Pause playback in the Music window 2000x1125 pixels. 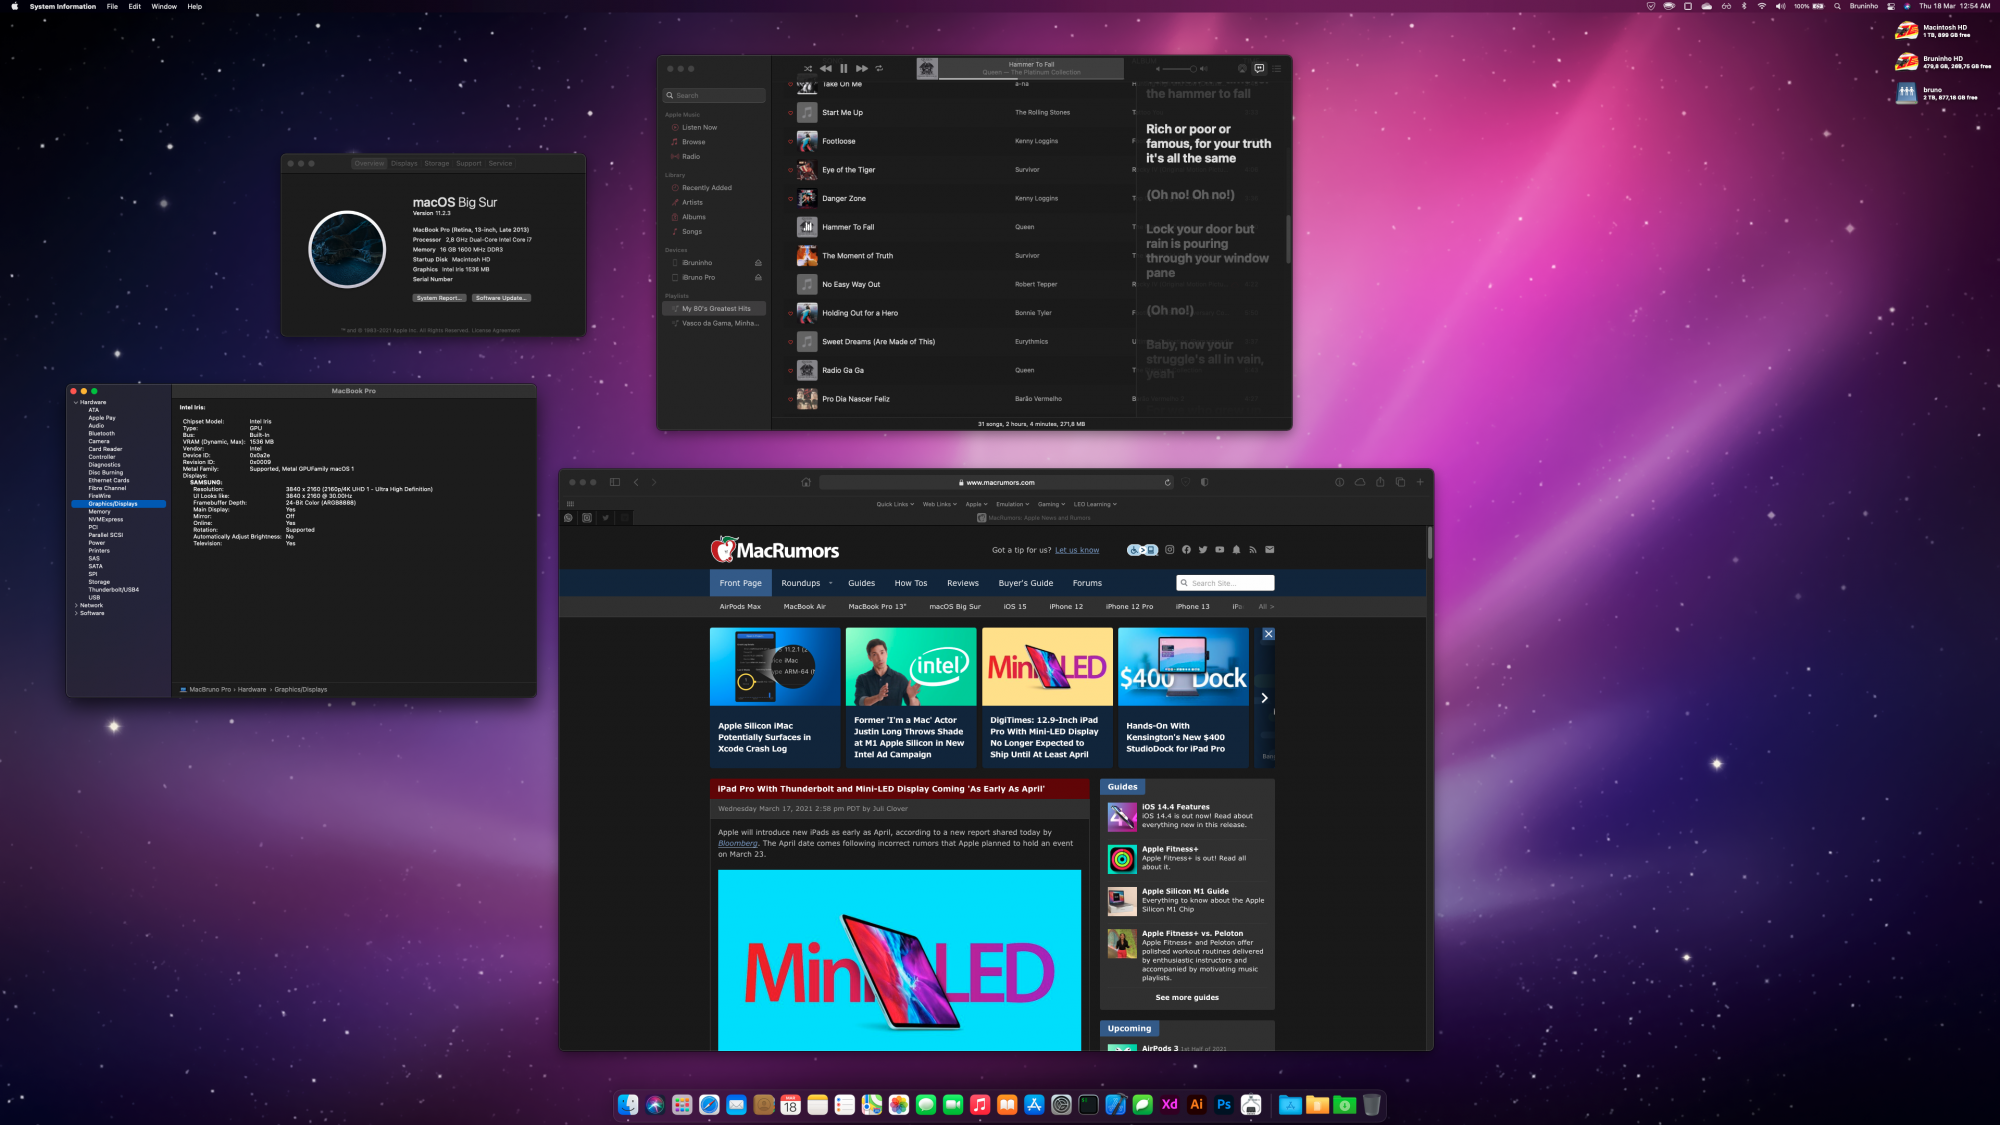tap(843, 69)
